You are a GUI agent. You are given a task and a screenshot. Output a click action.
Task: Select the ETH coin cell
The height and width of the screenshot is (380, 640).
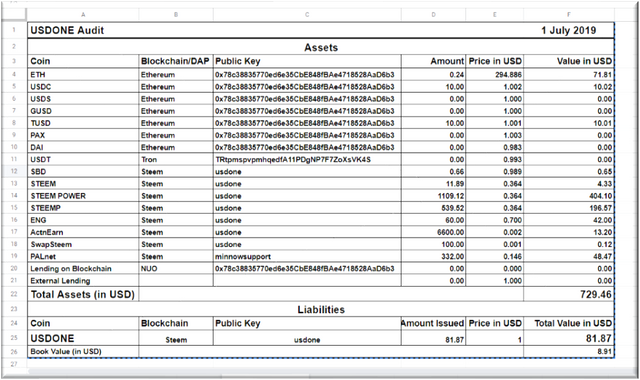pyautogui.click(x=83, y=75)
